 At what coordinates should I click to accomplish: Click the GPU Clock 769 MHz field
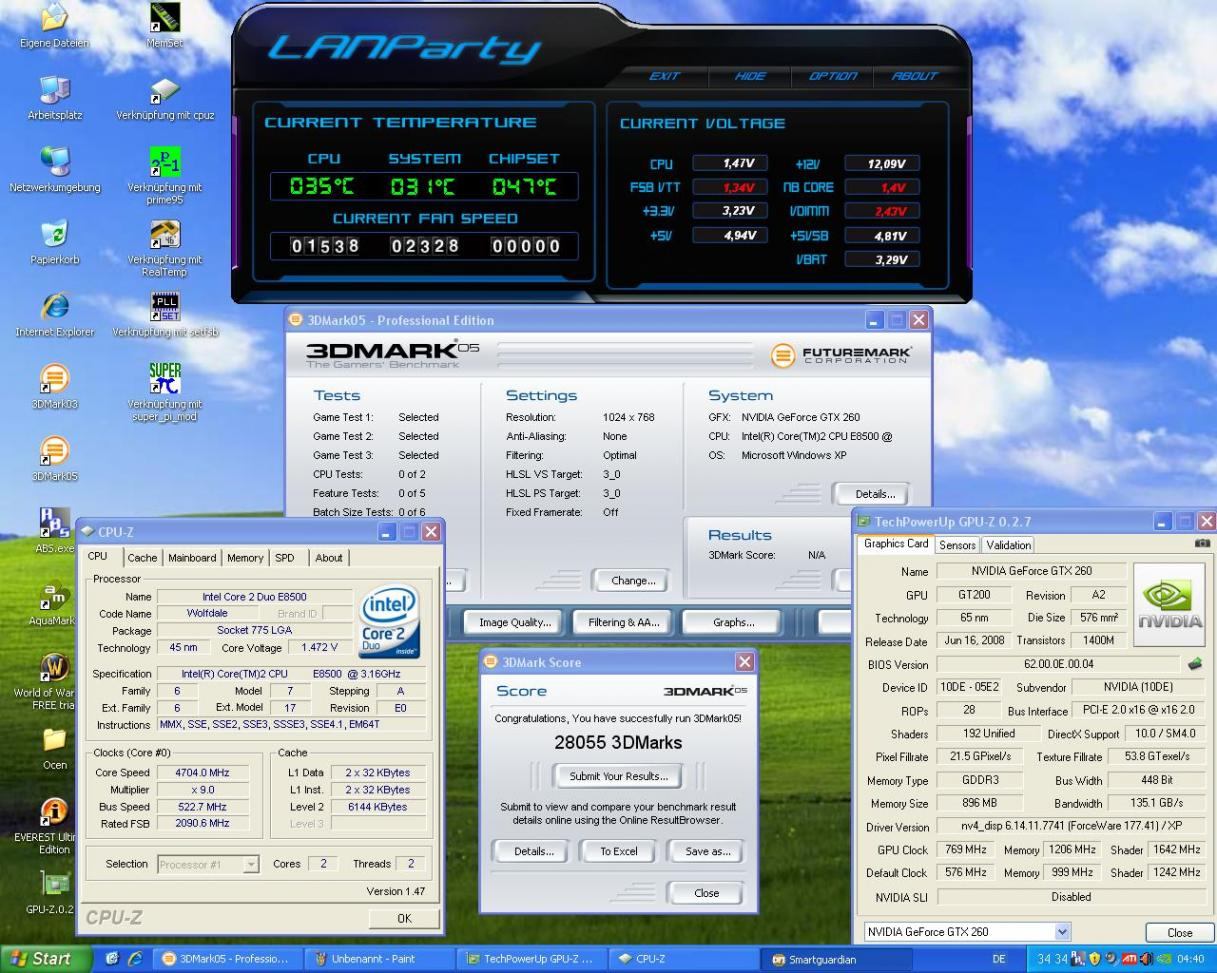pyautogui.click(x=964, y=849)
